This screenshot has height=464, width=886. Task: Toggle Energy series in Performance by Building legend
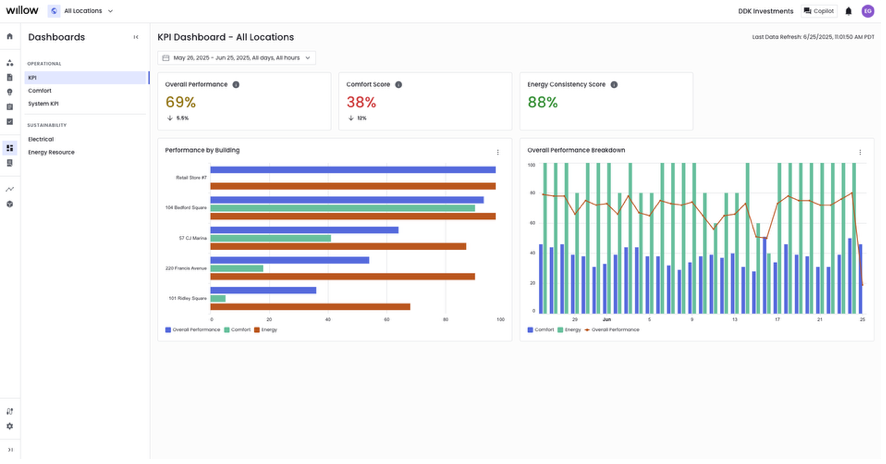(266, 330)
